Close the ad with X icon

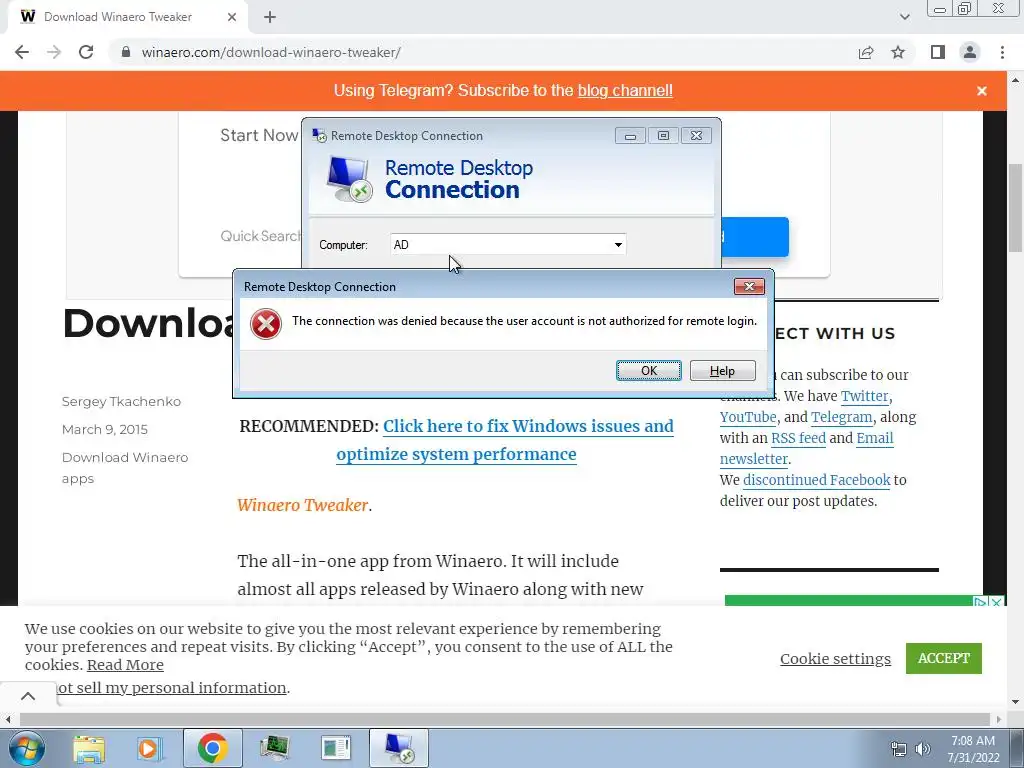(x=997, y=602)
